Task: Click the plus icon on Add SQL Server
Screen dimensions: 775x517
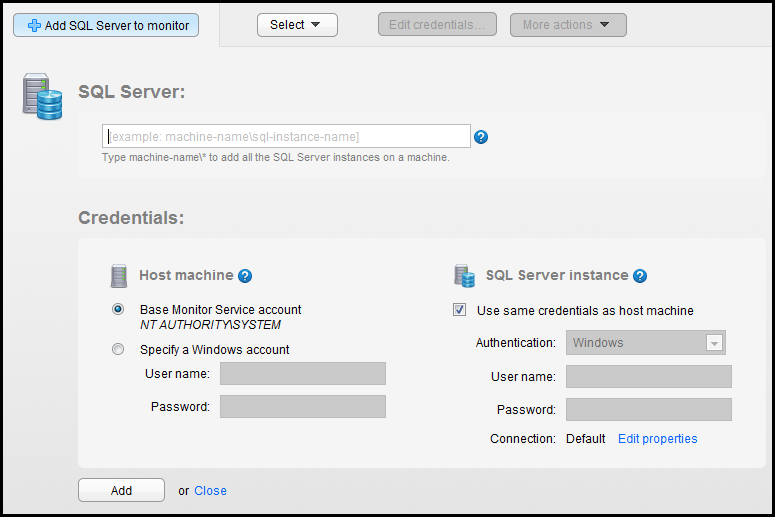Action: (x=34, y=25)
